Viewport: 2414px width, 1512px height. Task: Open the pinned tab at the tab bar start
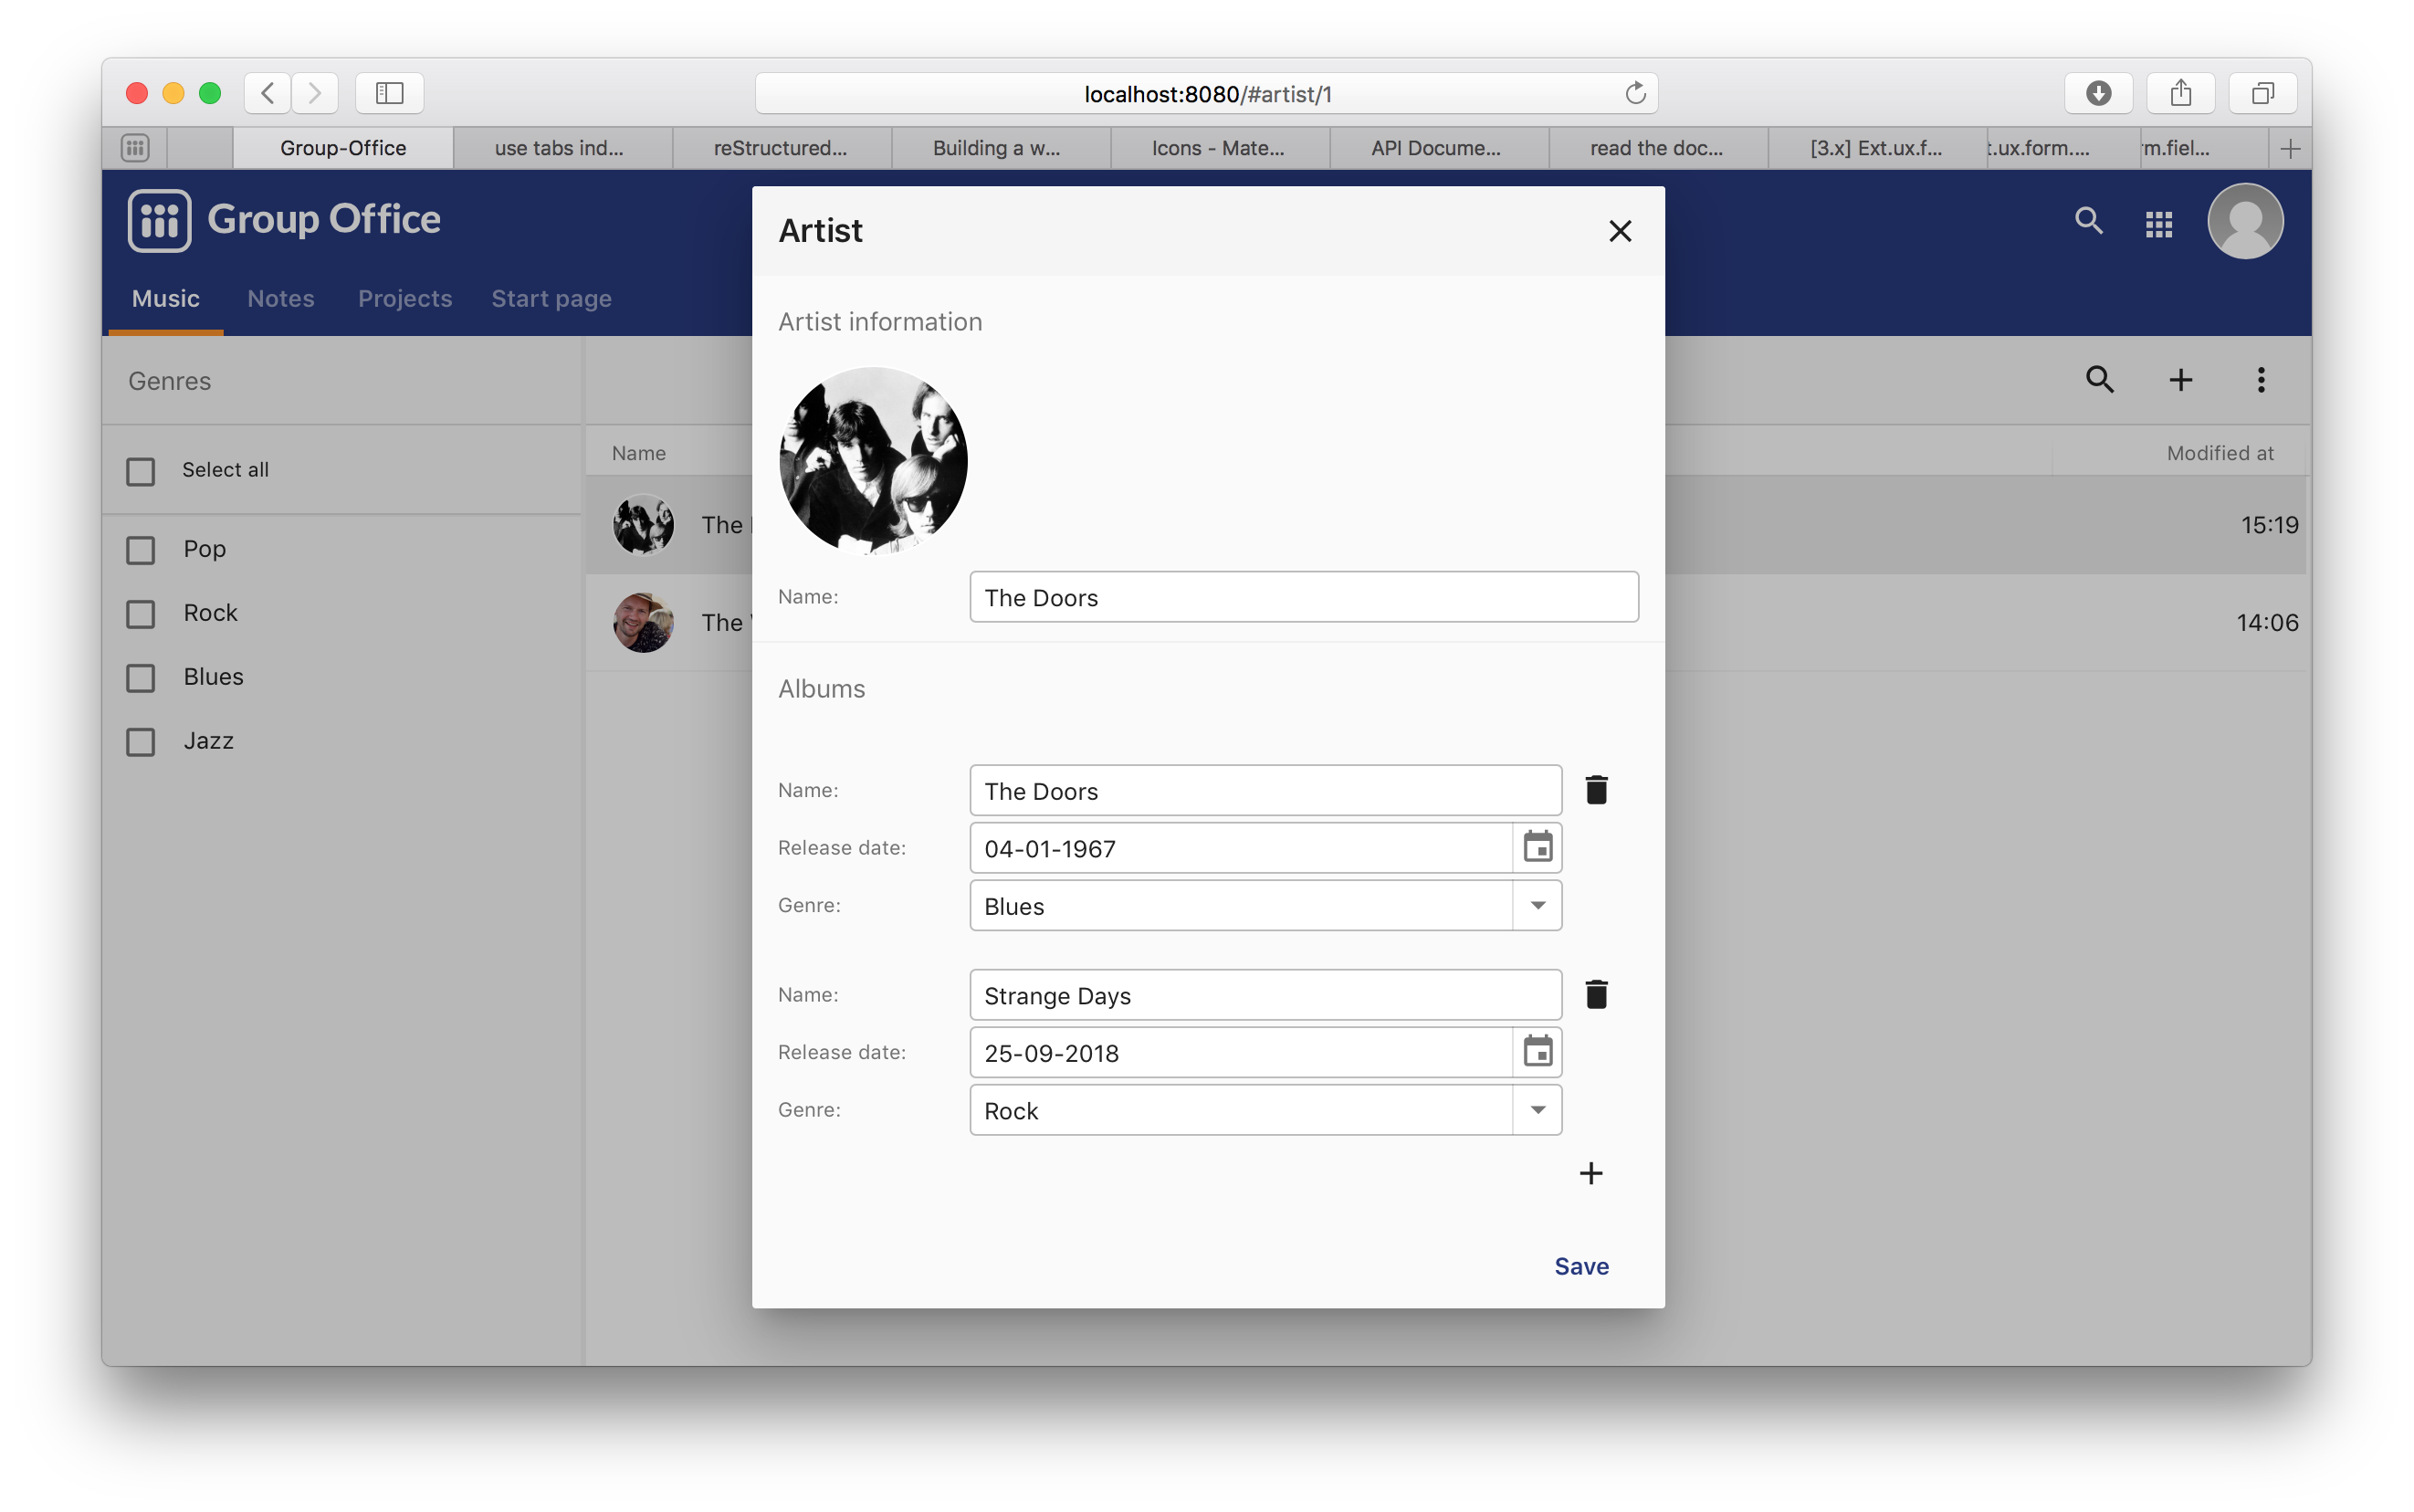point(136,148)
